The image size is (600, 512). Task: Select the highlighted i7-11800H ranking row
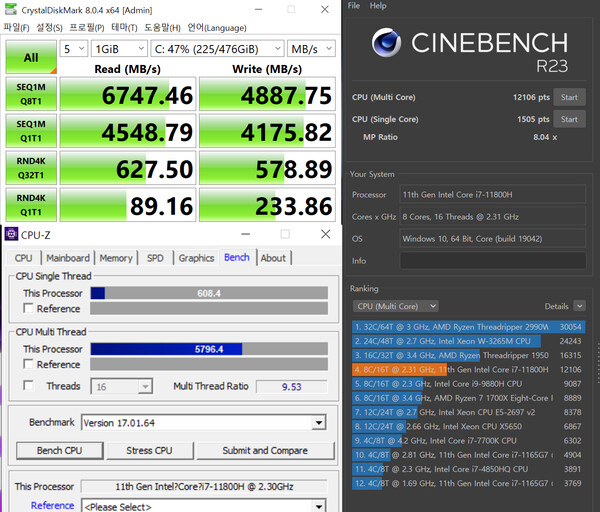468,369
